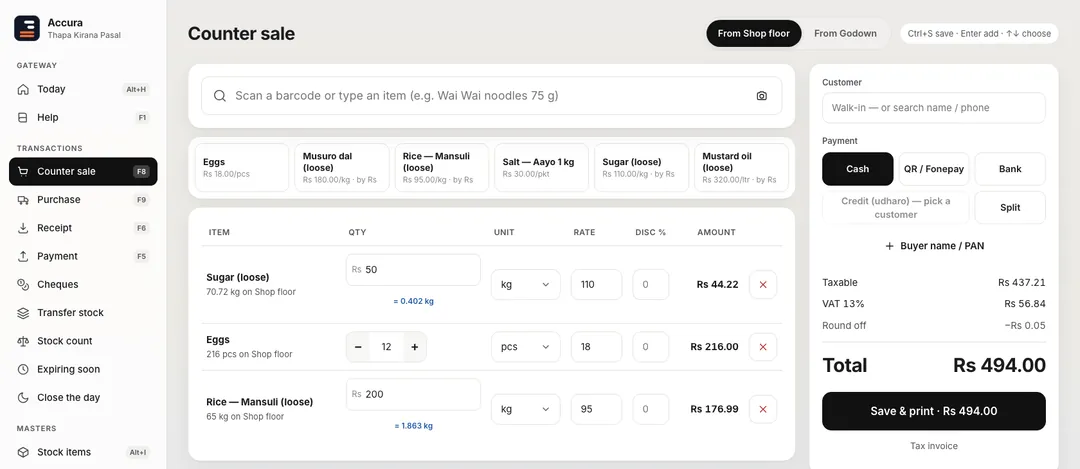Remove the Rice — Mansuli line item
The width and height of the screenshot is (1080, 469).
point(762,409)
